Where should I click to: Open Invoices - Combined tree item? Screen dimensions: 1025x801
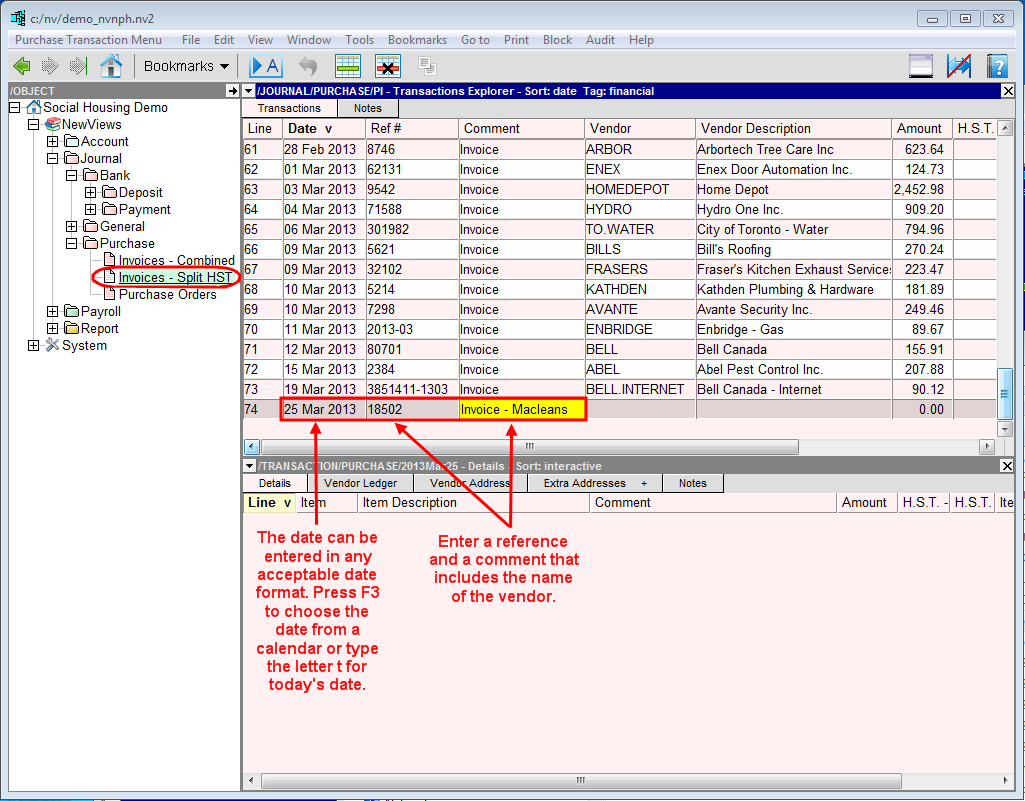point(176,260)
